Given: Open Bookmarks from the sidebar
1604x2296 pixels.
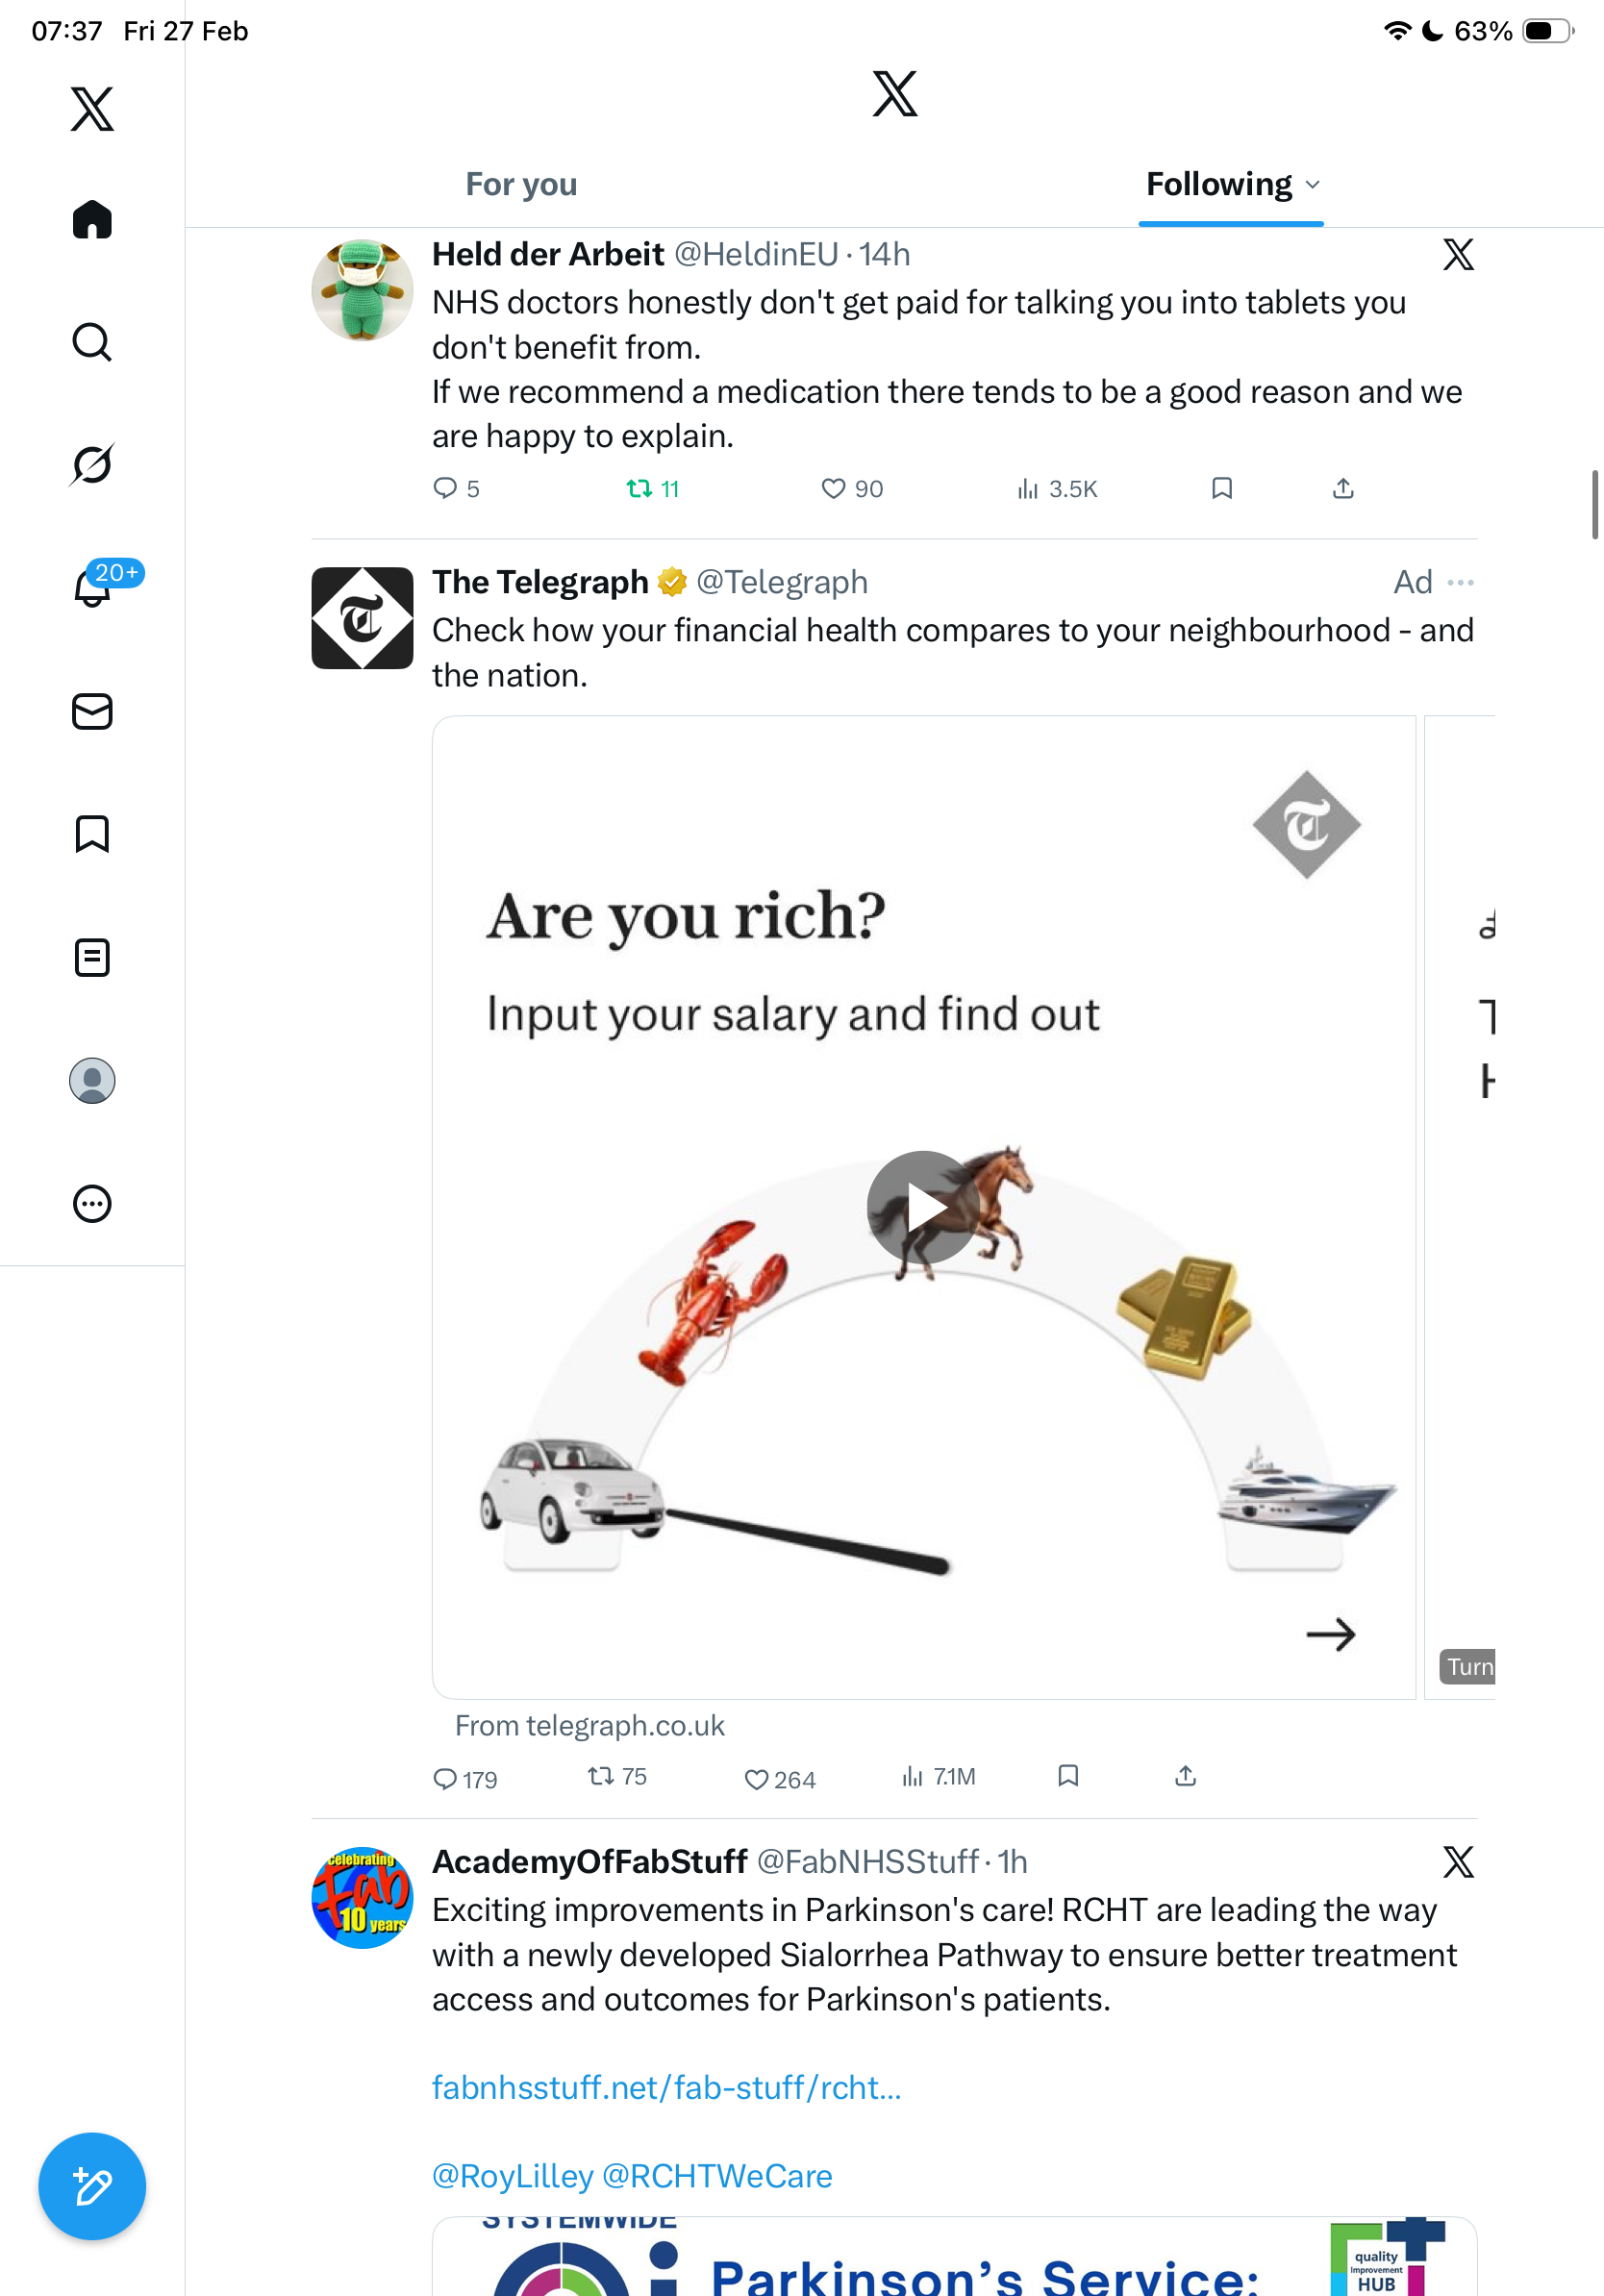Looking at the screenshot, I should pos(92,834).
